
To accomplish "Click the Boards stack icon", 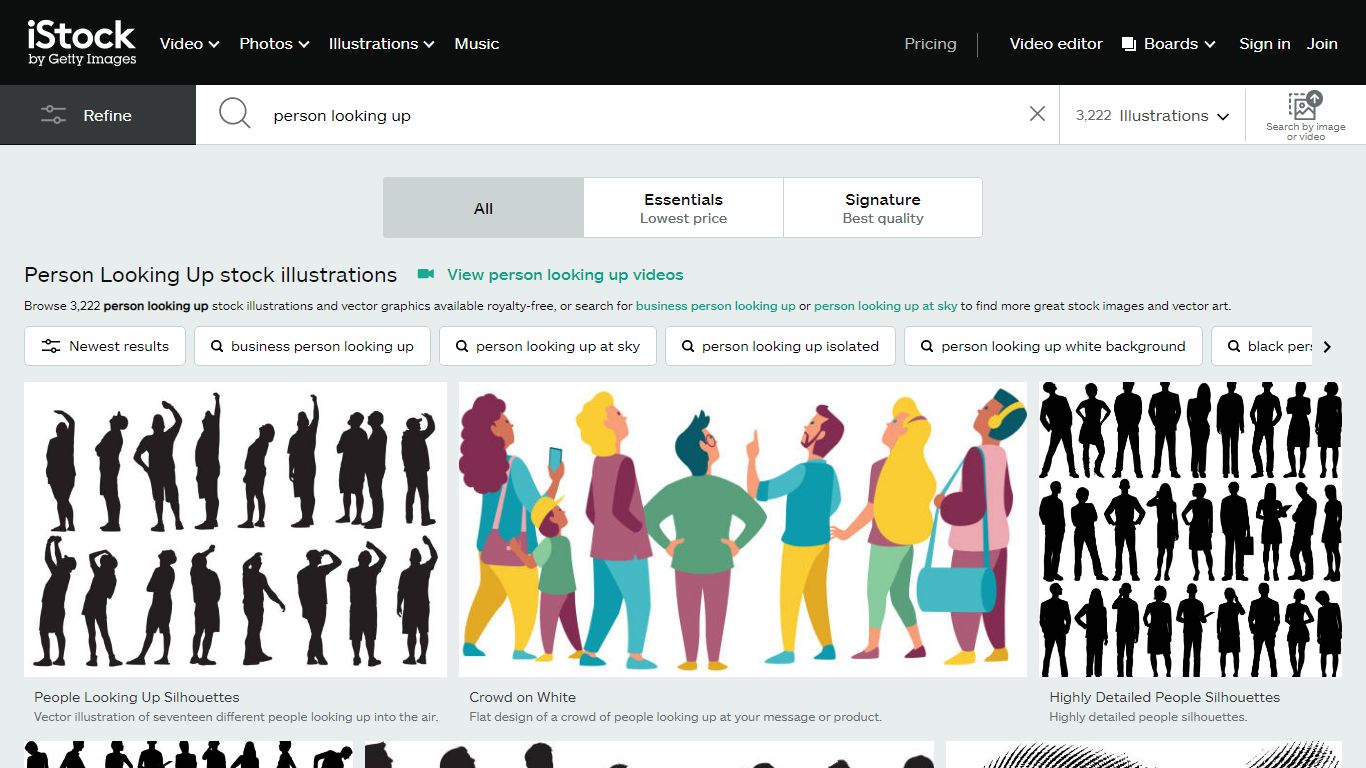I will point(1129,44).
